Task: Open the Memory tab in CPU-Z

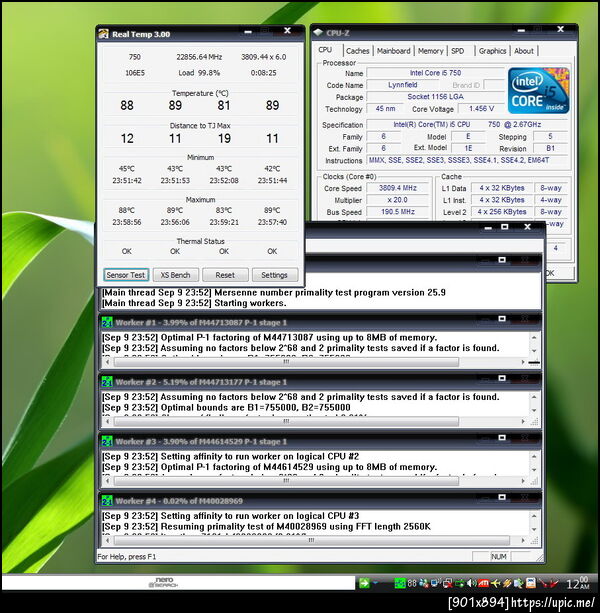Action: tap(430, 51)
